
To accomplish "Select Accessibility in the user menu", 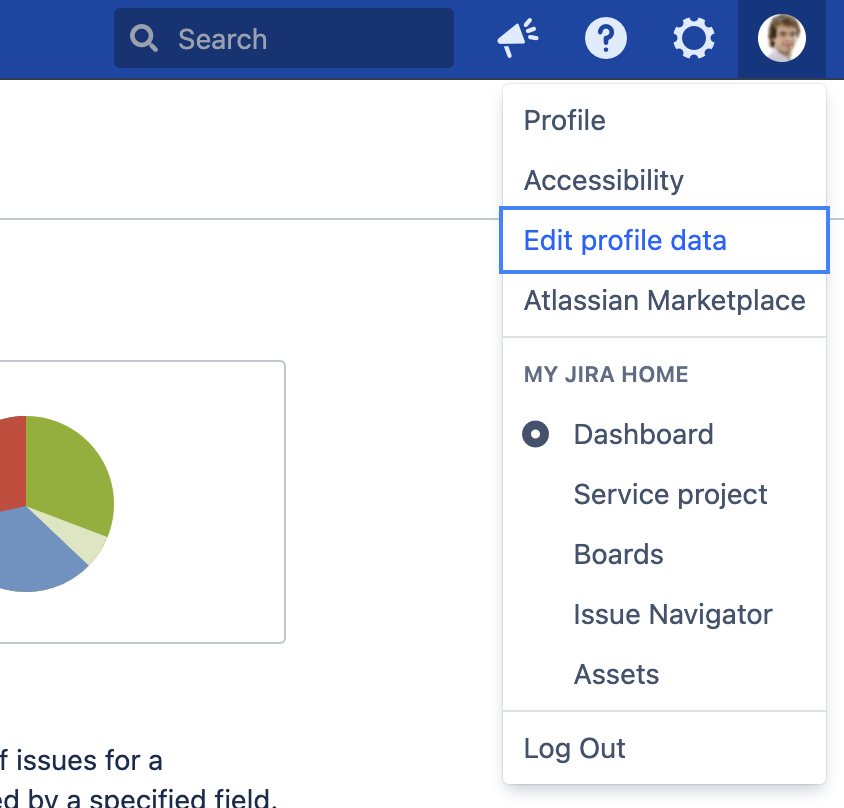I will pyautogui.click(x=603, y=181).
